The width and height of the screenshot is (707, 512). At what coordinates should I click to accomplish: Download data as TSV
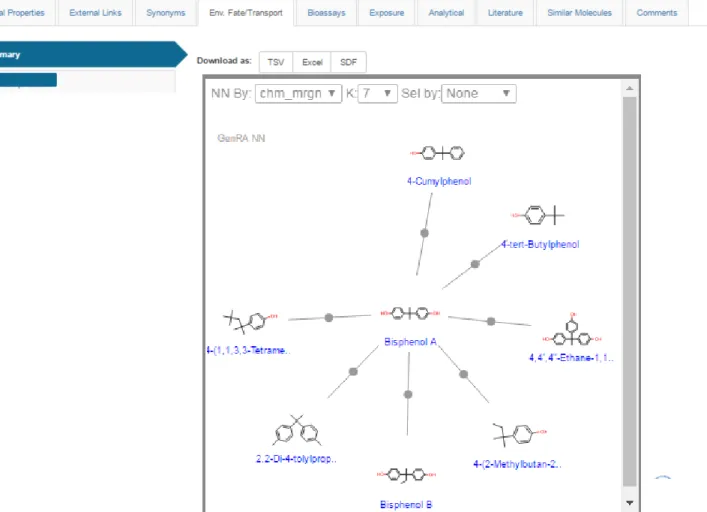(276, 62)
